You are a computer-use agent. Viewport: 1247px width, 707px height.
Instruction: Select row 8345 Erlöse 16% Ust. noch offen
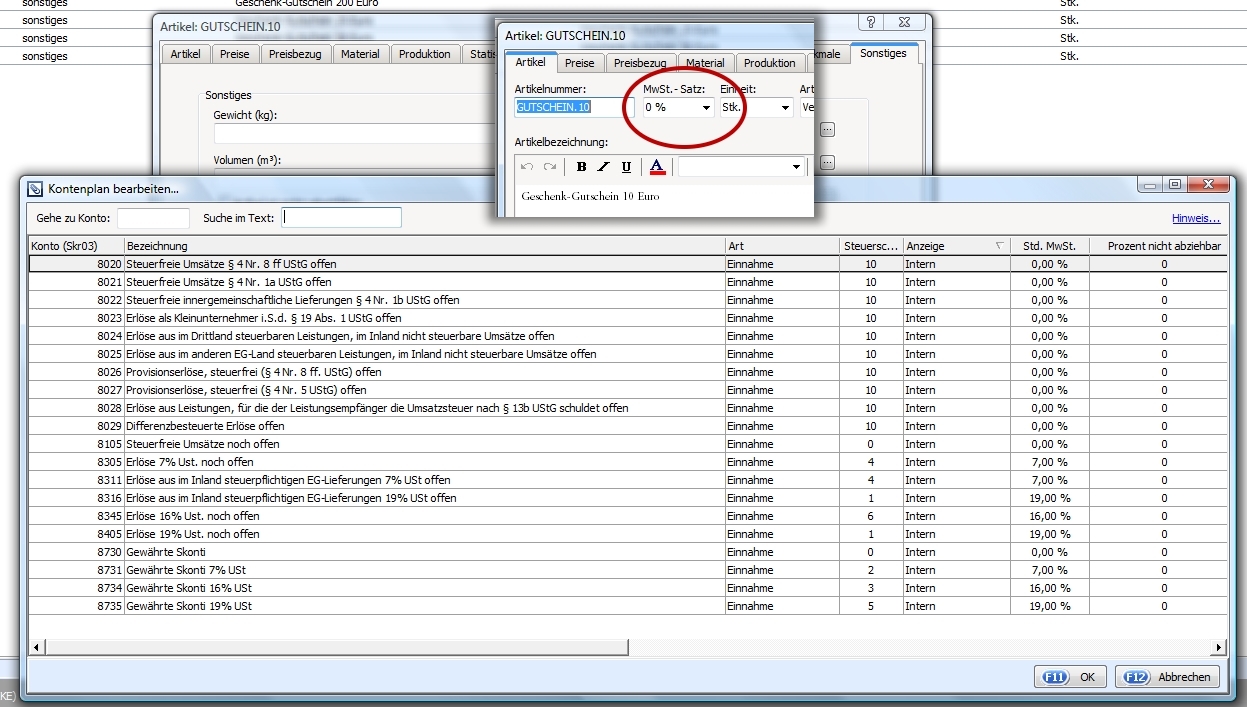point(628,516)
